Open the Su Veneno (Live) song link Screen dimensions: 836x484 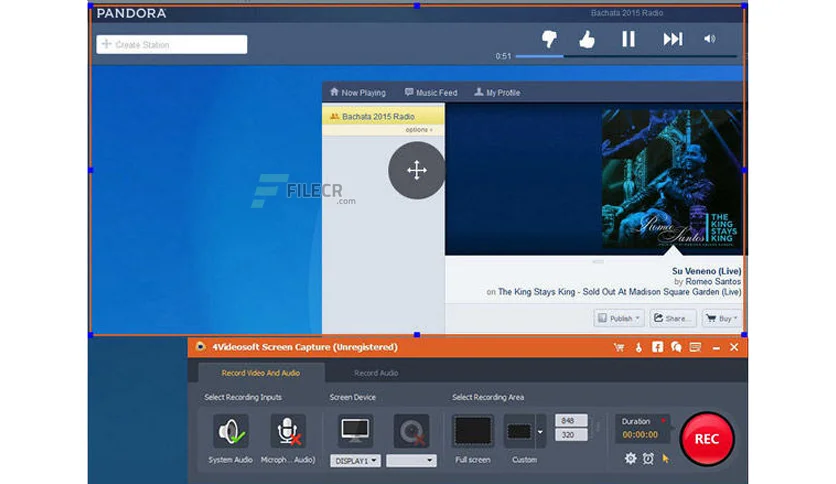click(706, 271)
